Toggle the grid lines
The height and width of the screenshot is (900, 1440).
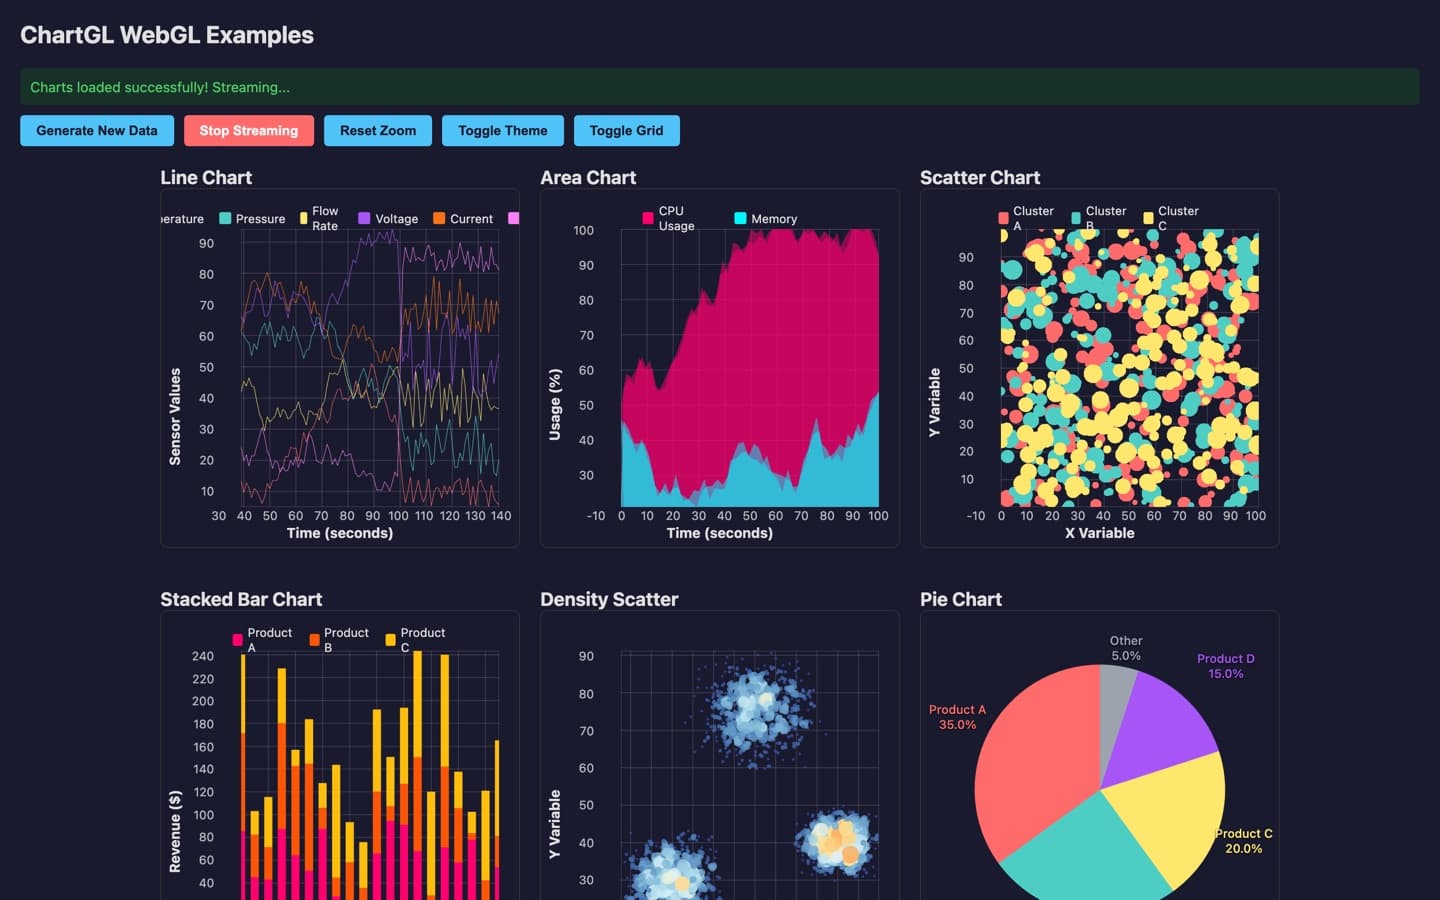click(627, 131)
